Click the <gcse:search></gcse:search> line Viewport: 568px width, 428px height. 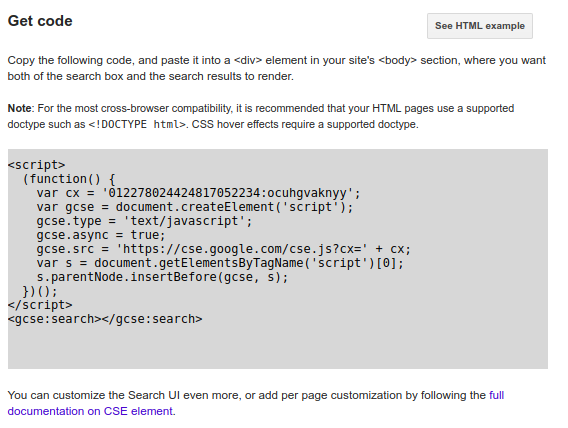(x=105, y=319)
